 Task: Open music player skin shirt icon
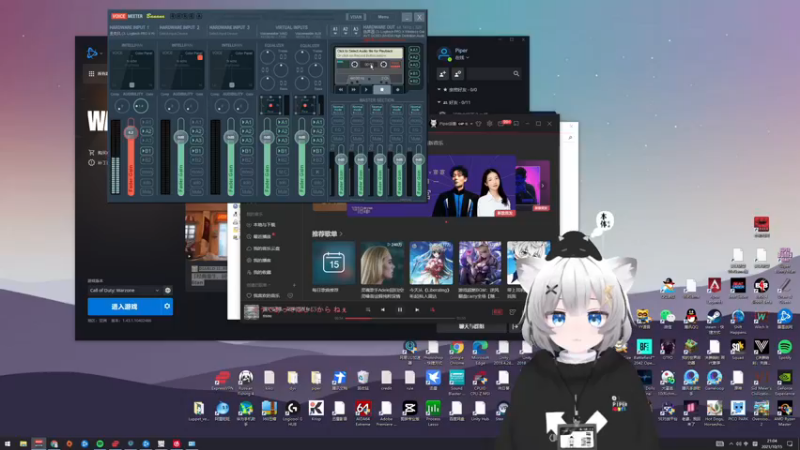[478, 123]
